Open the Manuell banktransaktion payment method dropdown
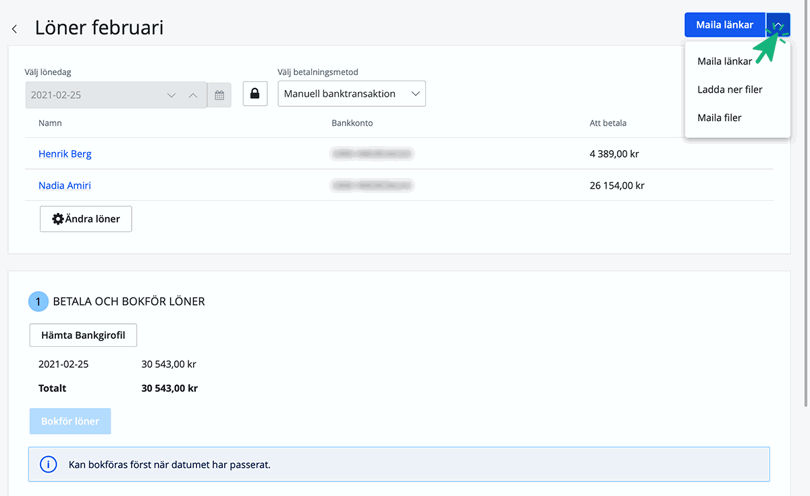The image size is (810, 496). [x=351, y=94]
